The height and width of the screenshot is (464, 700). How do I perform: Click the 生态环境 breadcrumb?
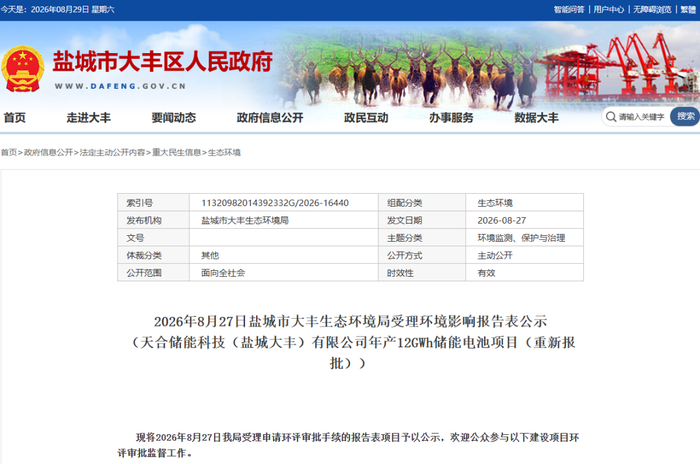pyautogui.click(x=224, y=152)
